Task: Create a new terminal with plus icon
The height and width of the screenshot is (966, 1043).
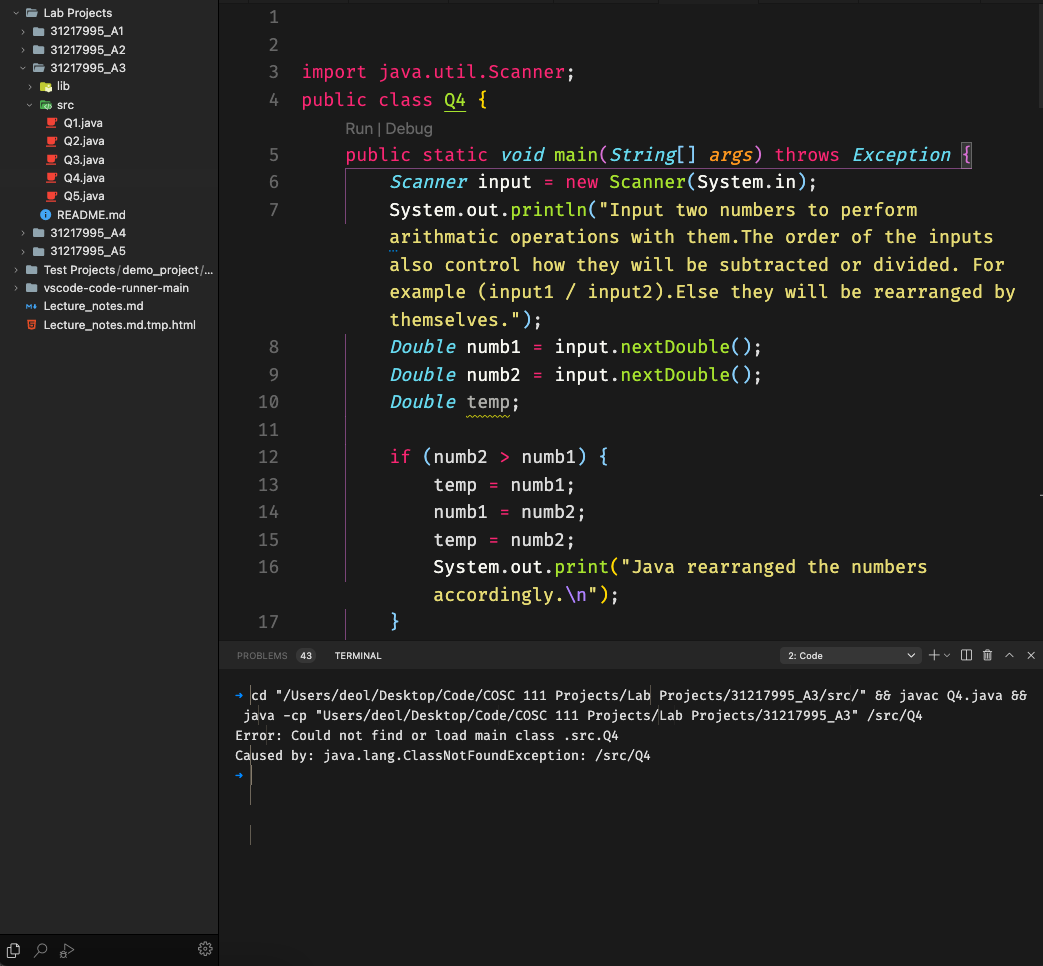Action: click(x=934, y=655)
